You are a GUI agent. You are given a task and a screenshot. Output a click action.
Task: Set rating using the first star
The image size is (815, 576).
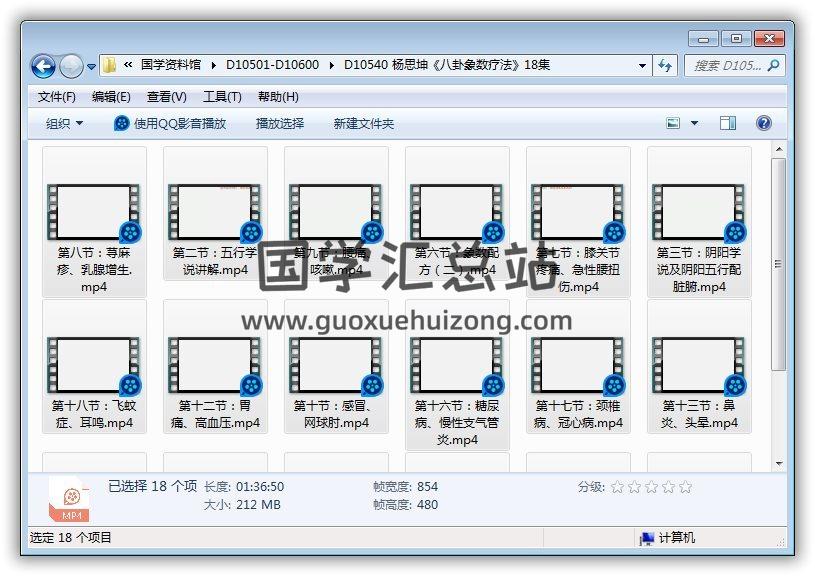(617, 487)
